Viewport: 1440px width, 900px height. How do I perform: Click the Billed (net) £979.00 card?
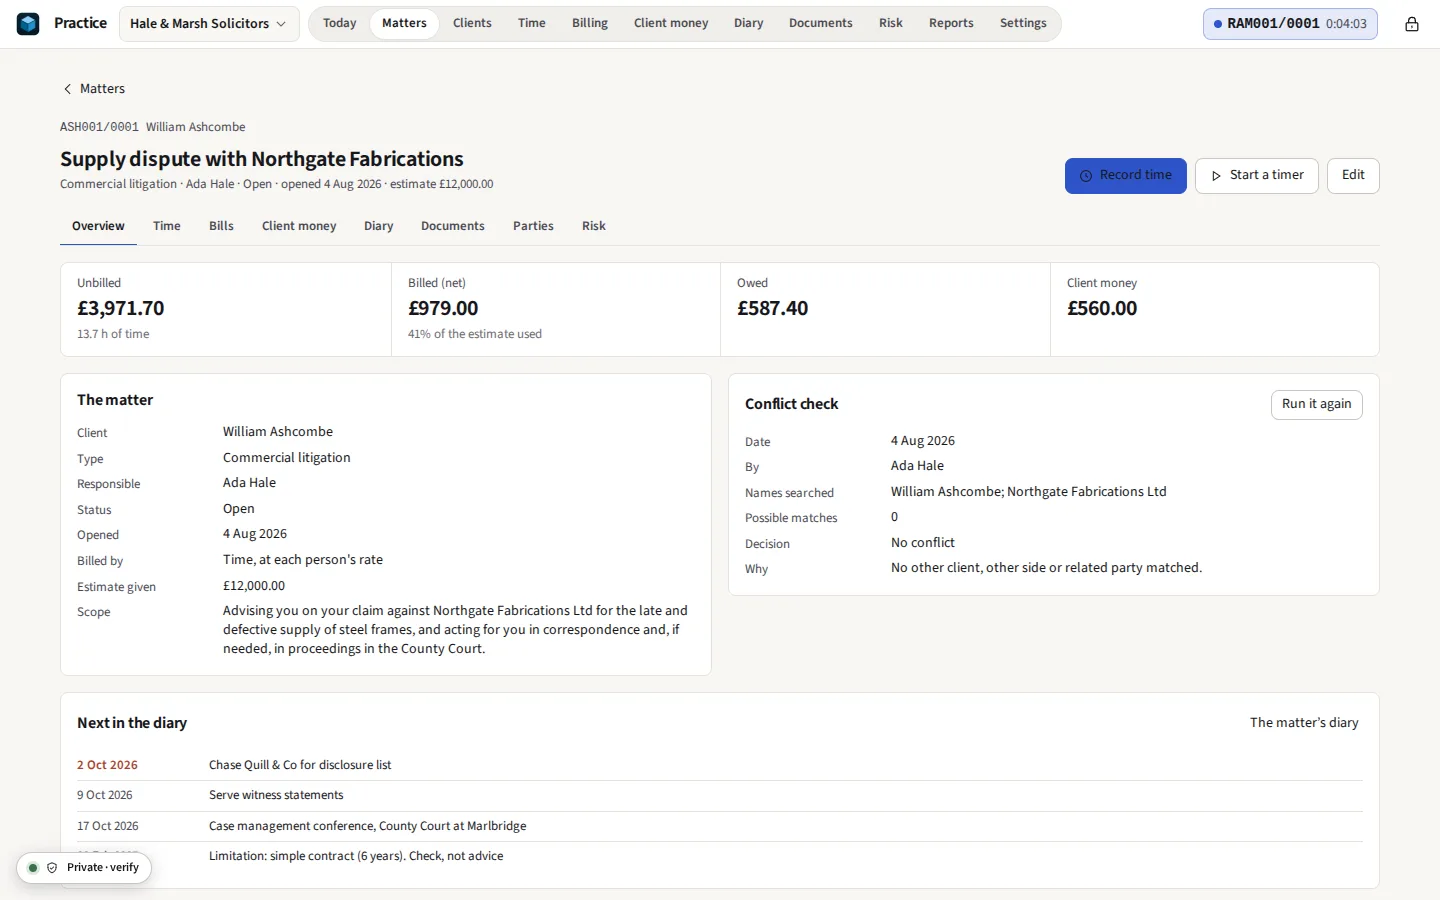(x=556, y=309)
